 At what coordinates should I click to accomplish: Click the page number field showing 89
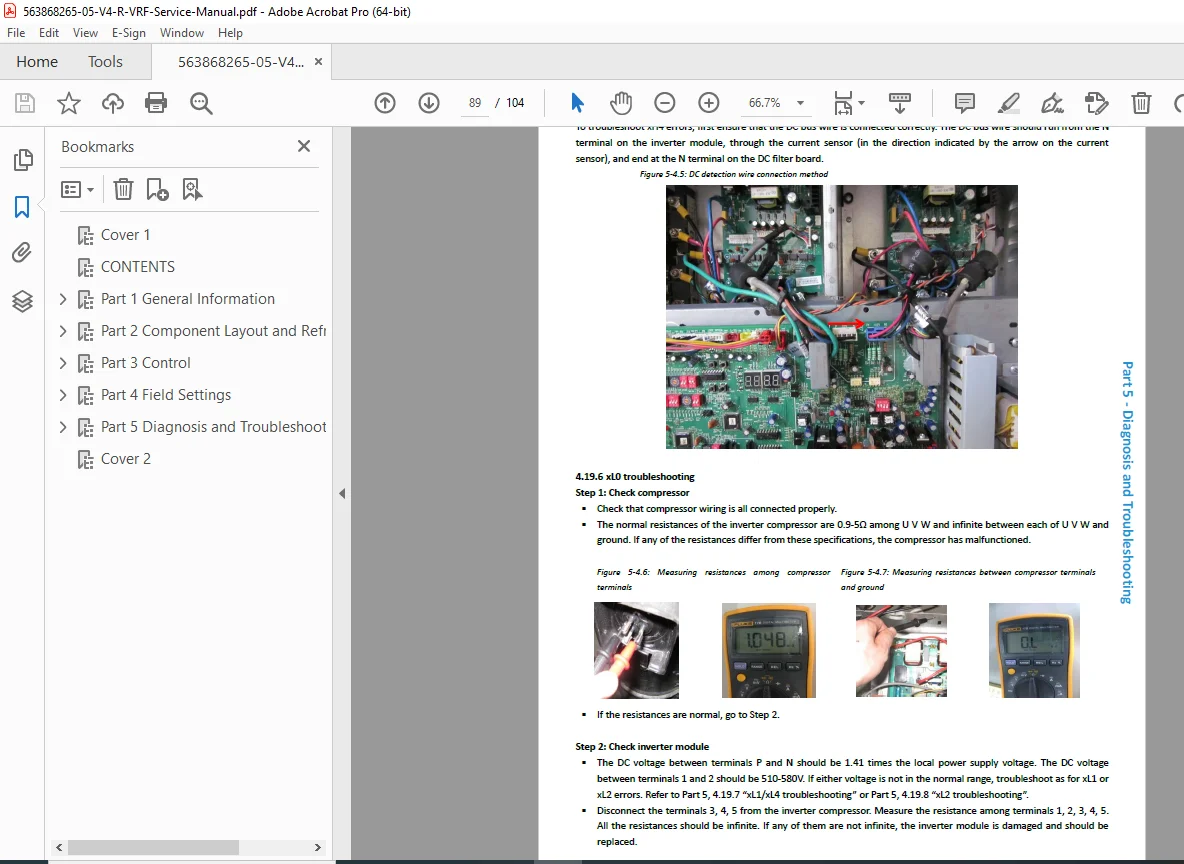tap(475, 103)
